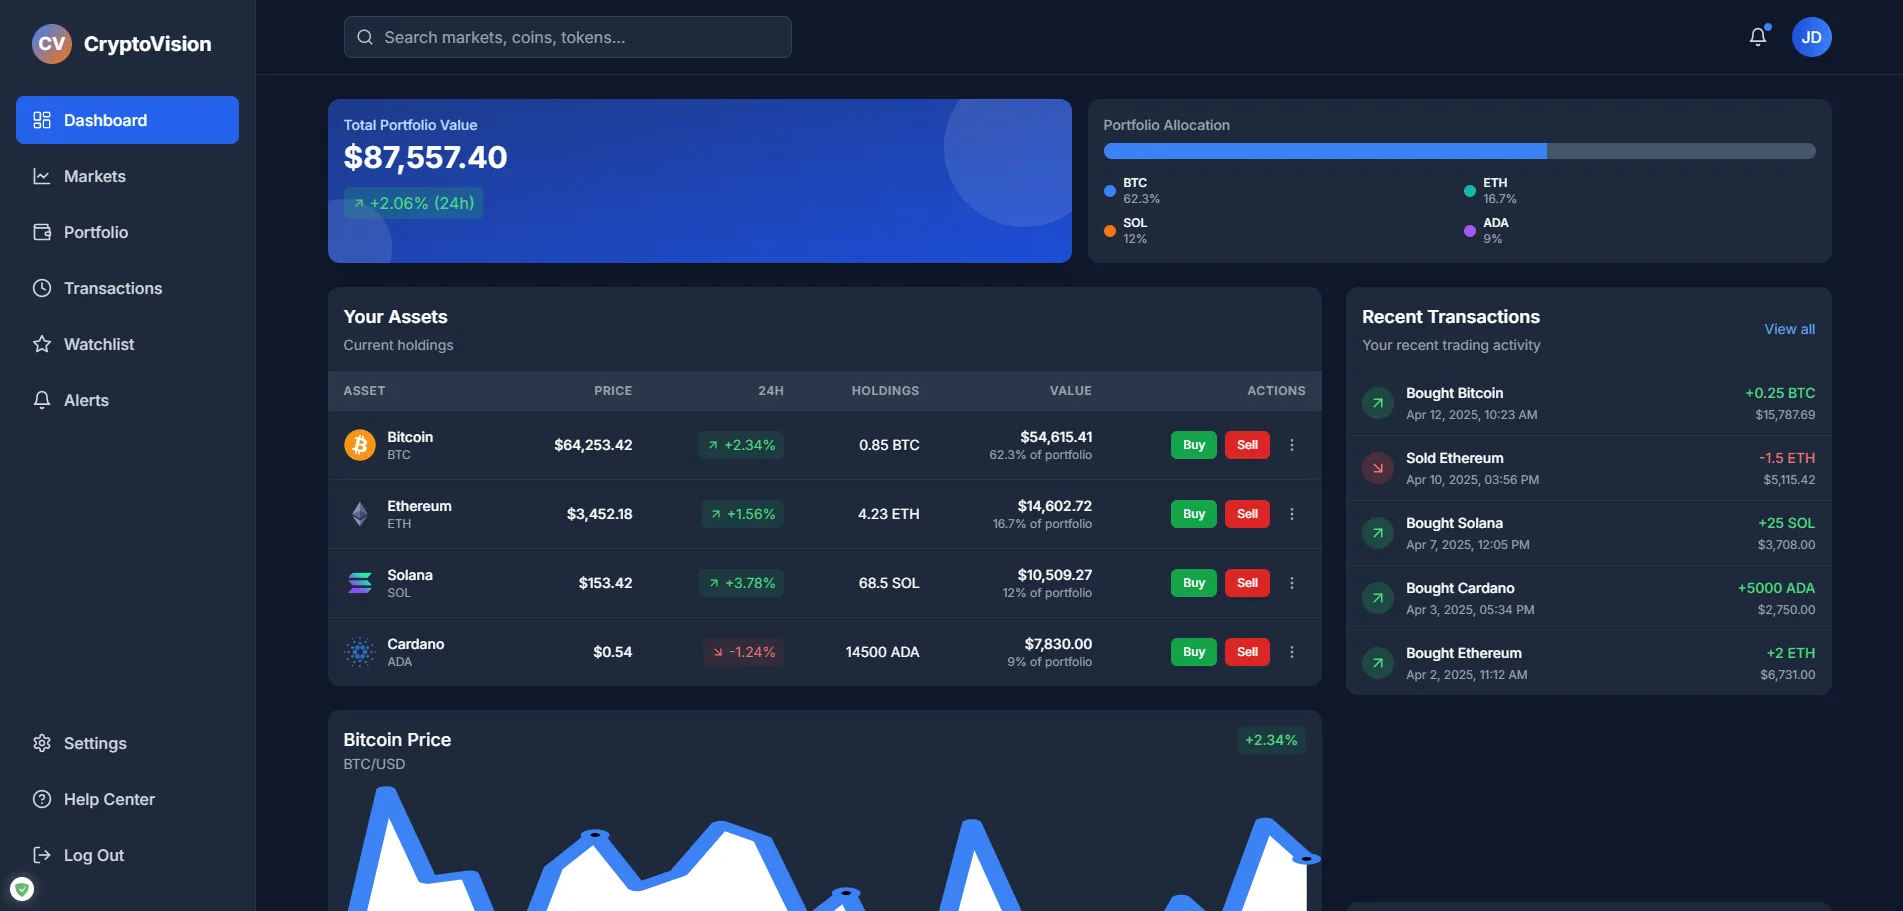The image size is (1903, 911).
Task: Open View all recent transactions
Action: point(1789,329)
